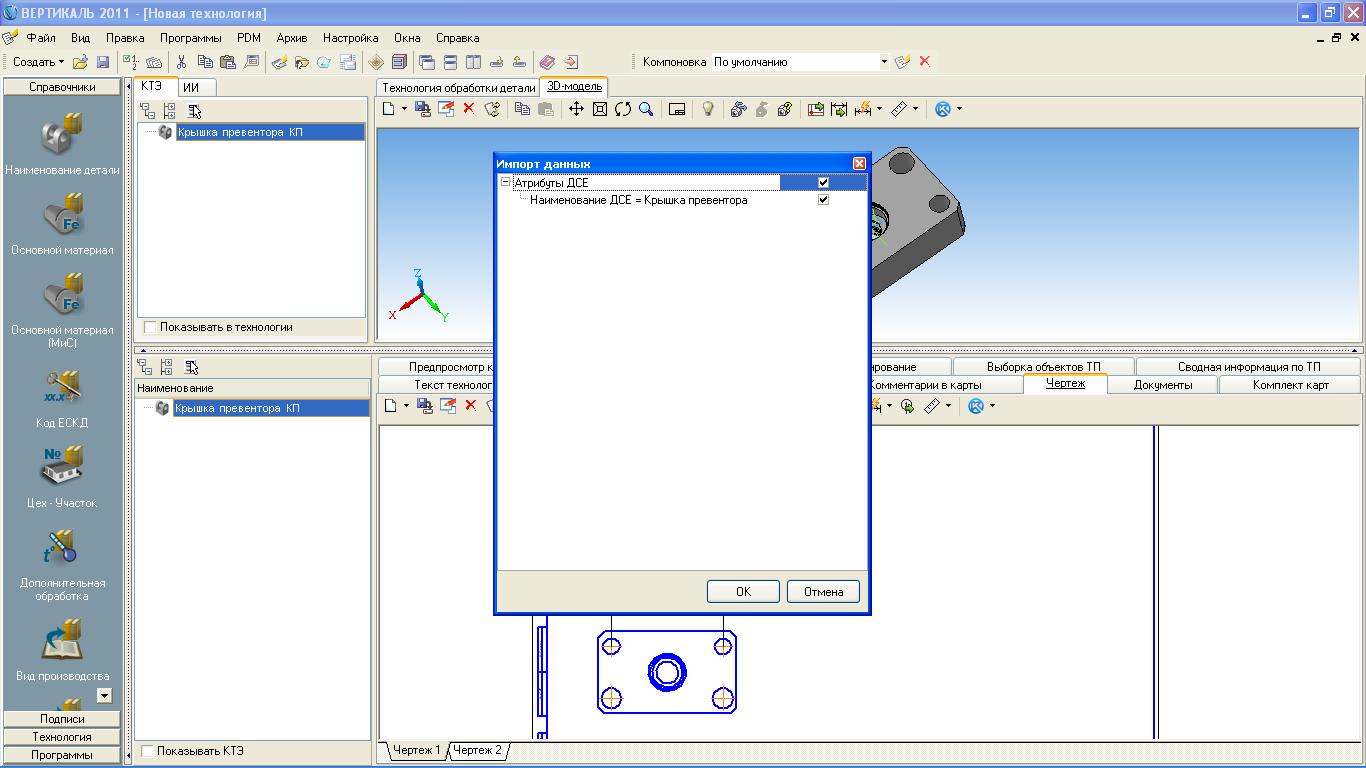Open new document dropdown in Чертеж toolbar
Image resolution: width=1366 pixels, height=768 pixels.
coord(406,405)
